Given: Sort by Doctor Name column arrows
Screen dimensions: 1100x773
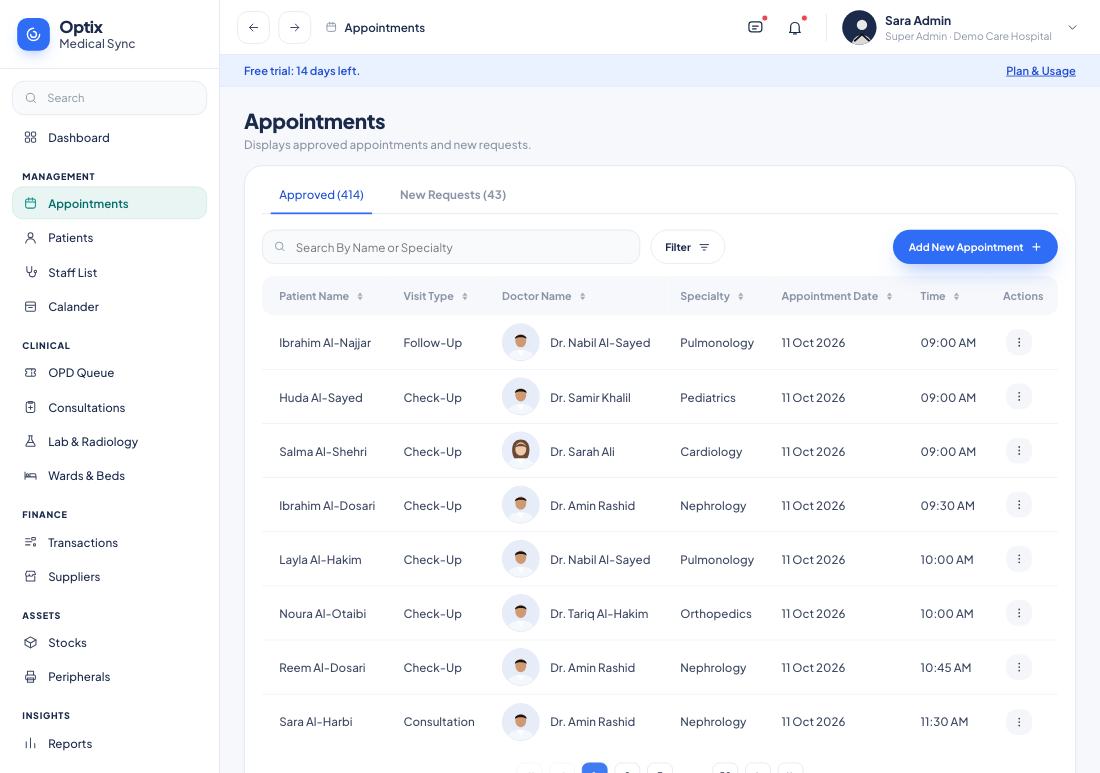Looking at the screenshot, I should 582,297.
